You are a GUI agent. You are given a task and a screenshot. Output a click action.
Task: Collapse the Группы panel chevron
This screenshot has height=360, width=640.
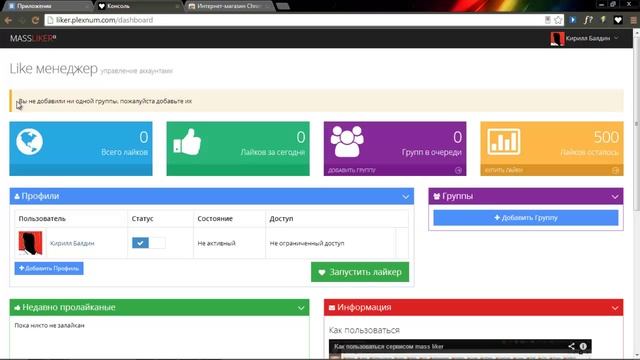pos(615,197)
